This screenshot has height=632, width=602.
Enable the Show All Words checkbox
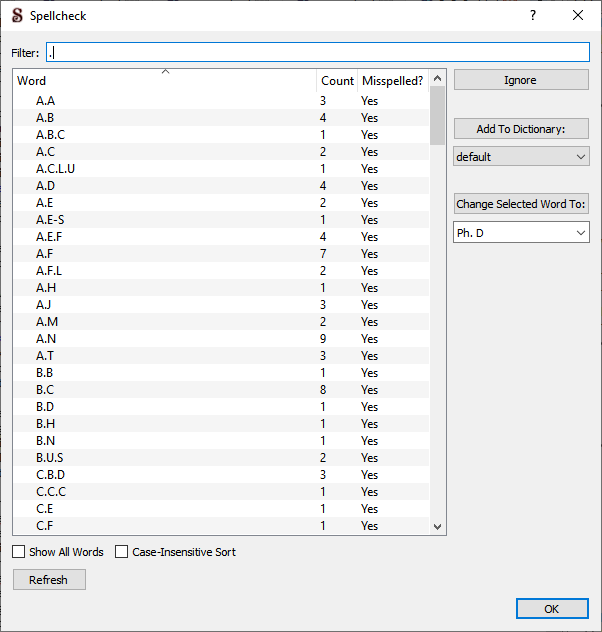tap(19, 552)
